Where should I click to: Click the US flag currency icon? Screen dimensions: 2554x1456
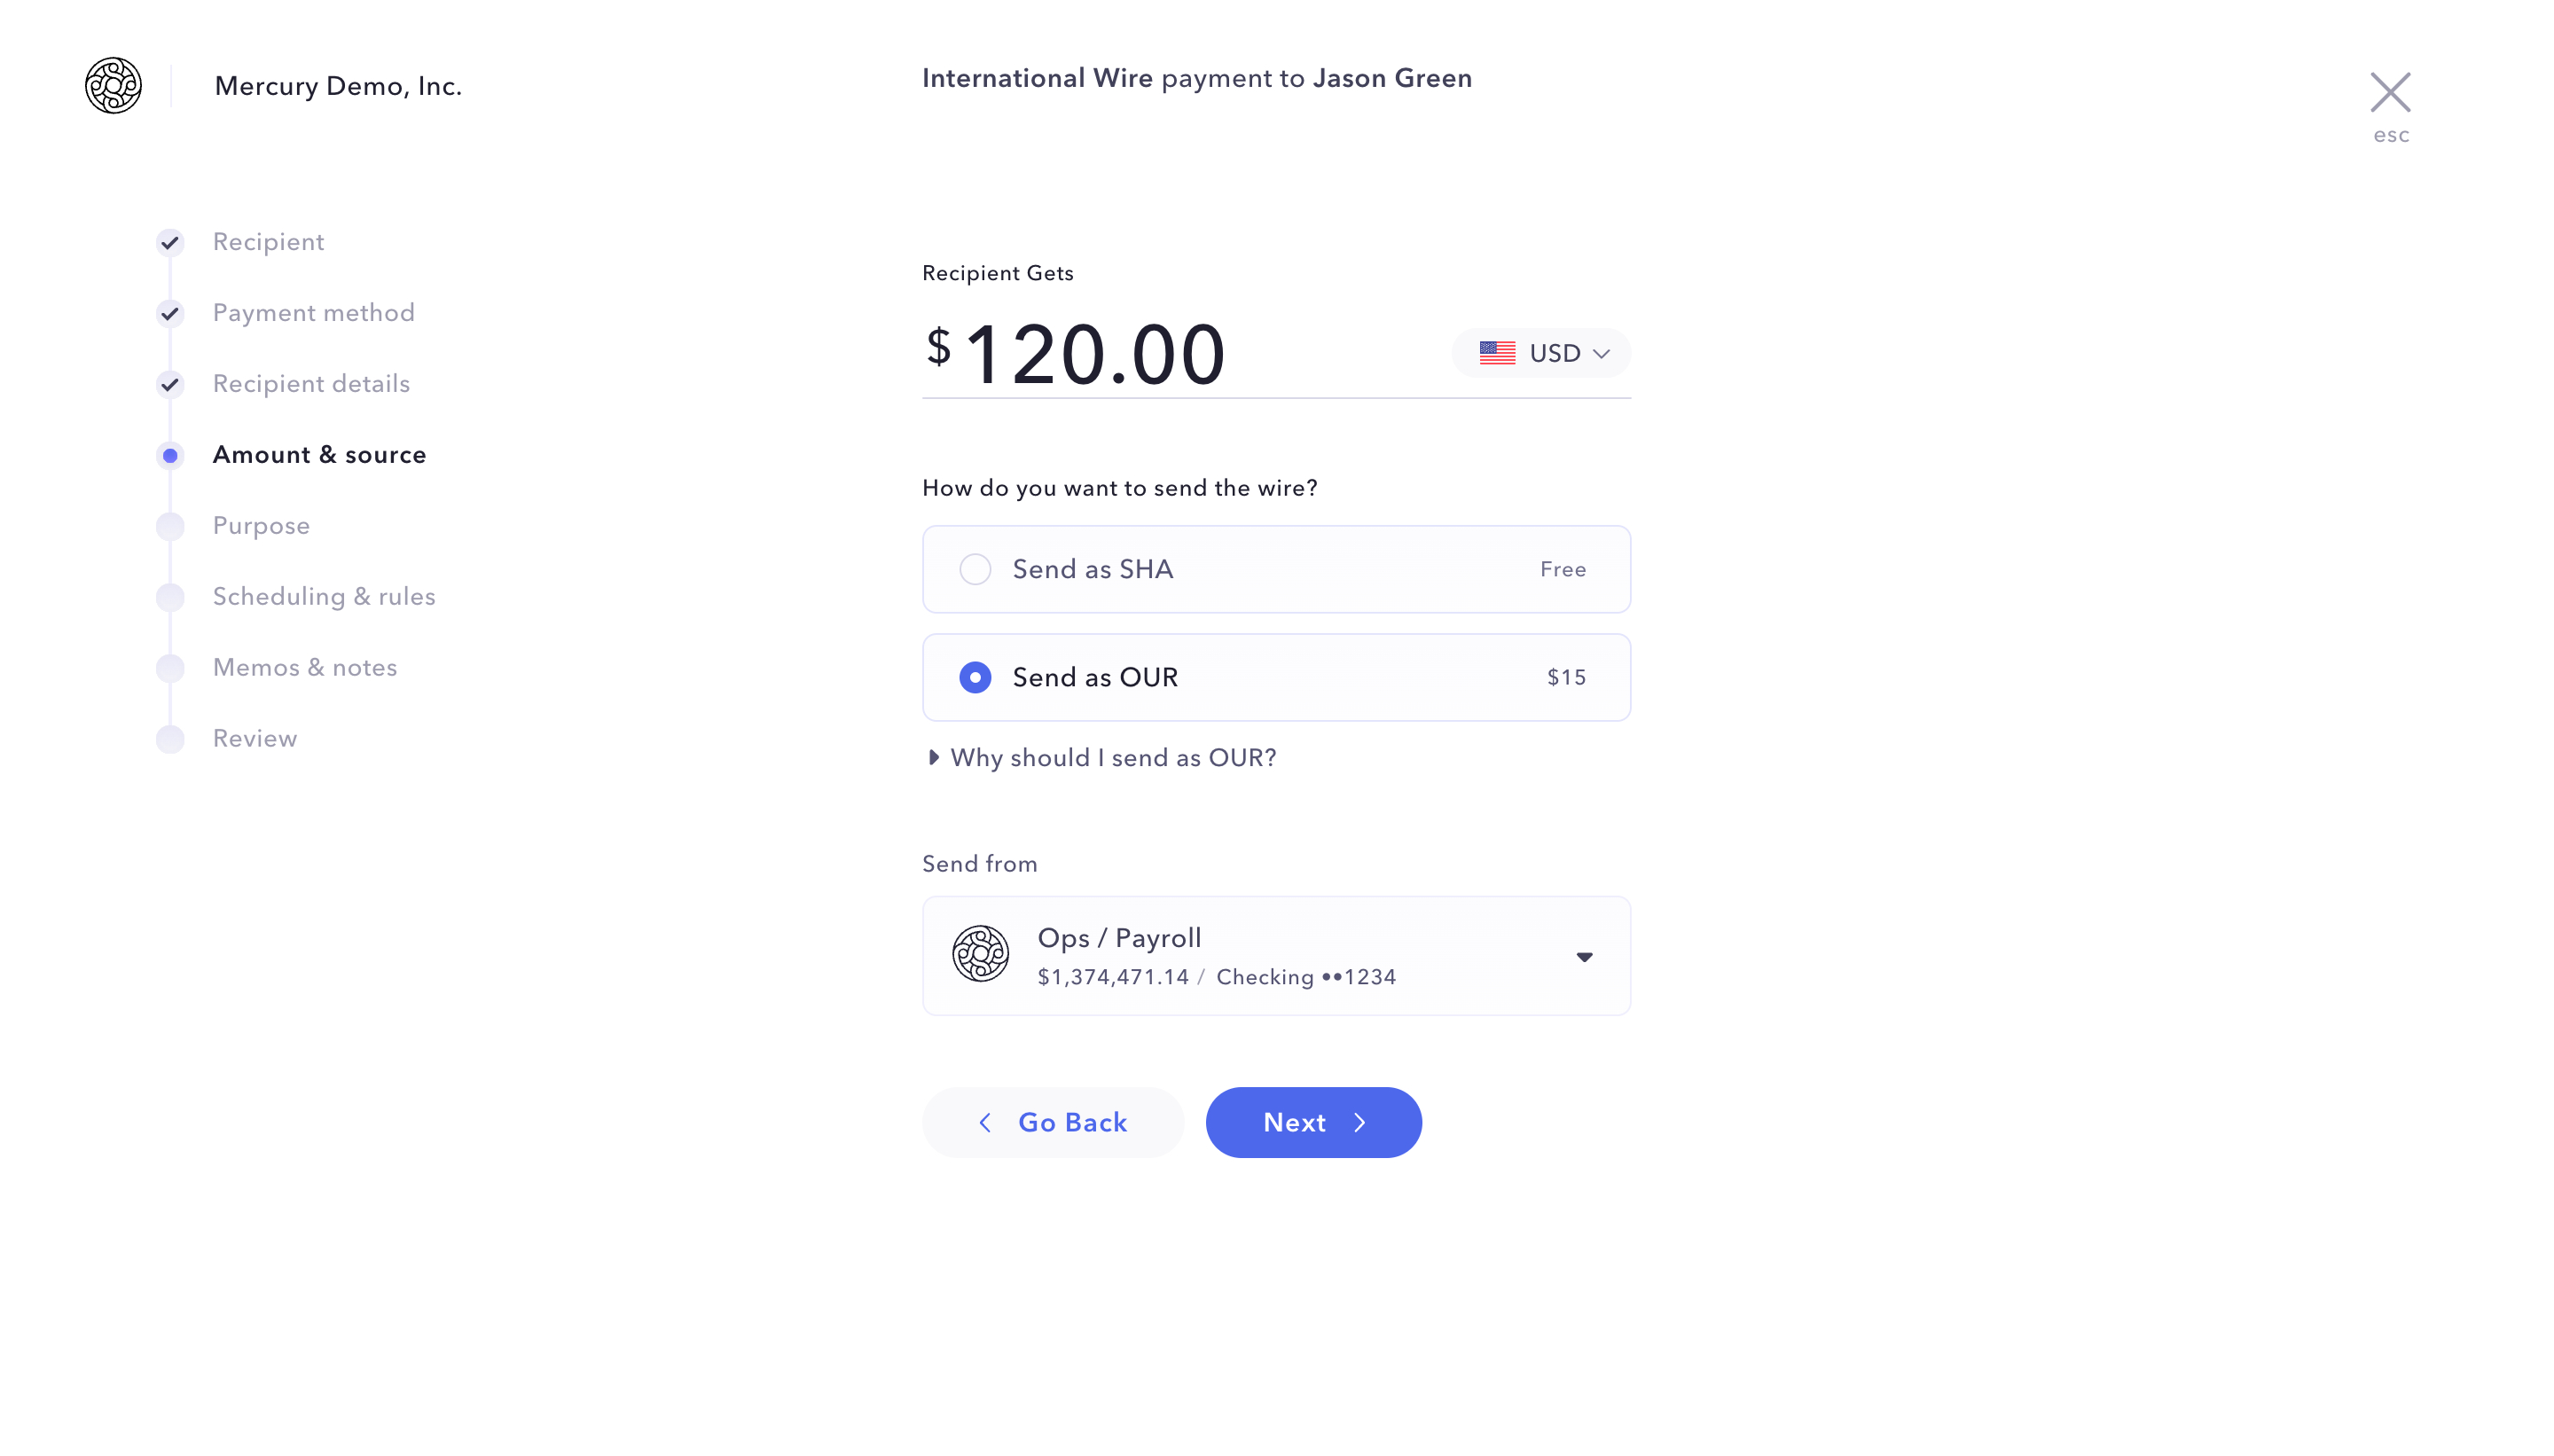1496,353
